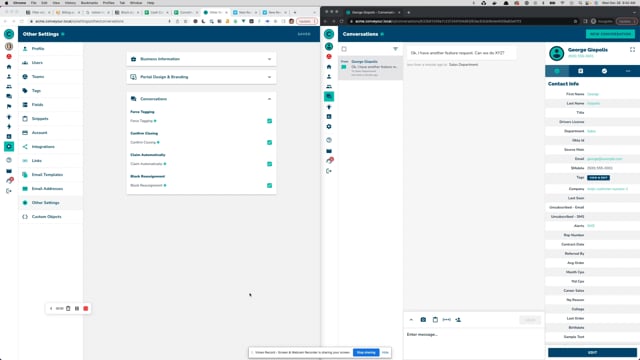Switch to notes tab in contact panel
Image resolution: width=640 pixels, height=360 pixels.
(x=580, y=71)
